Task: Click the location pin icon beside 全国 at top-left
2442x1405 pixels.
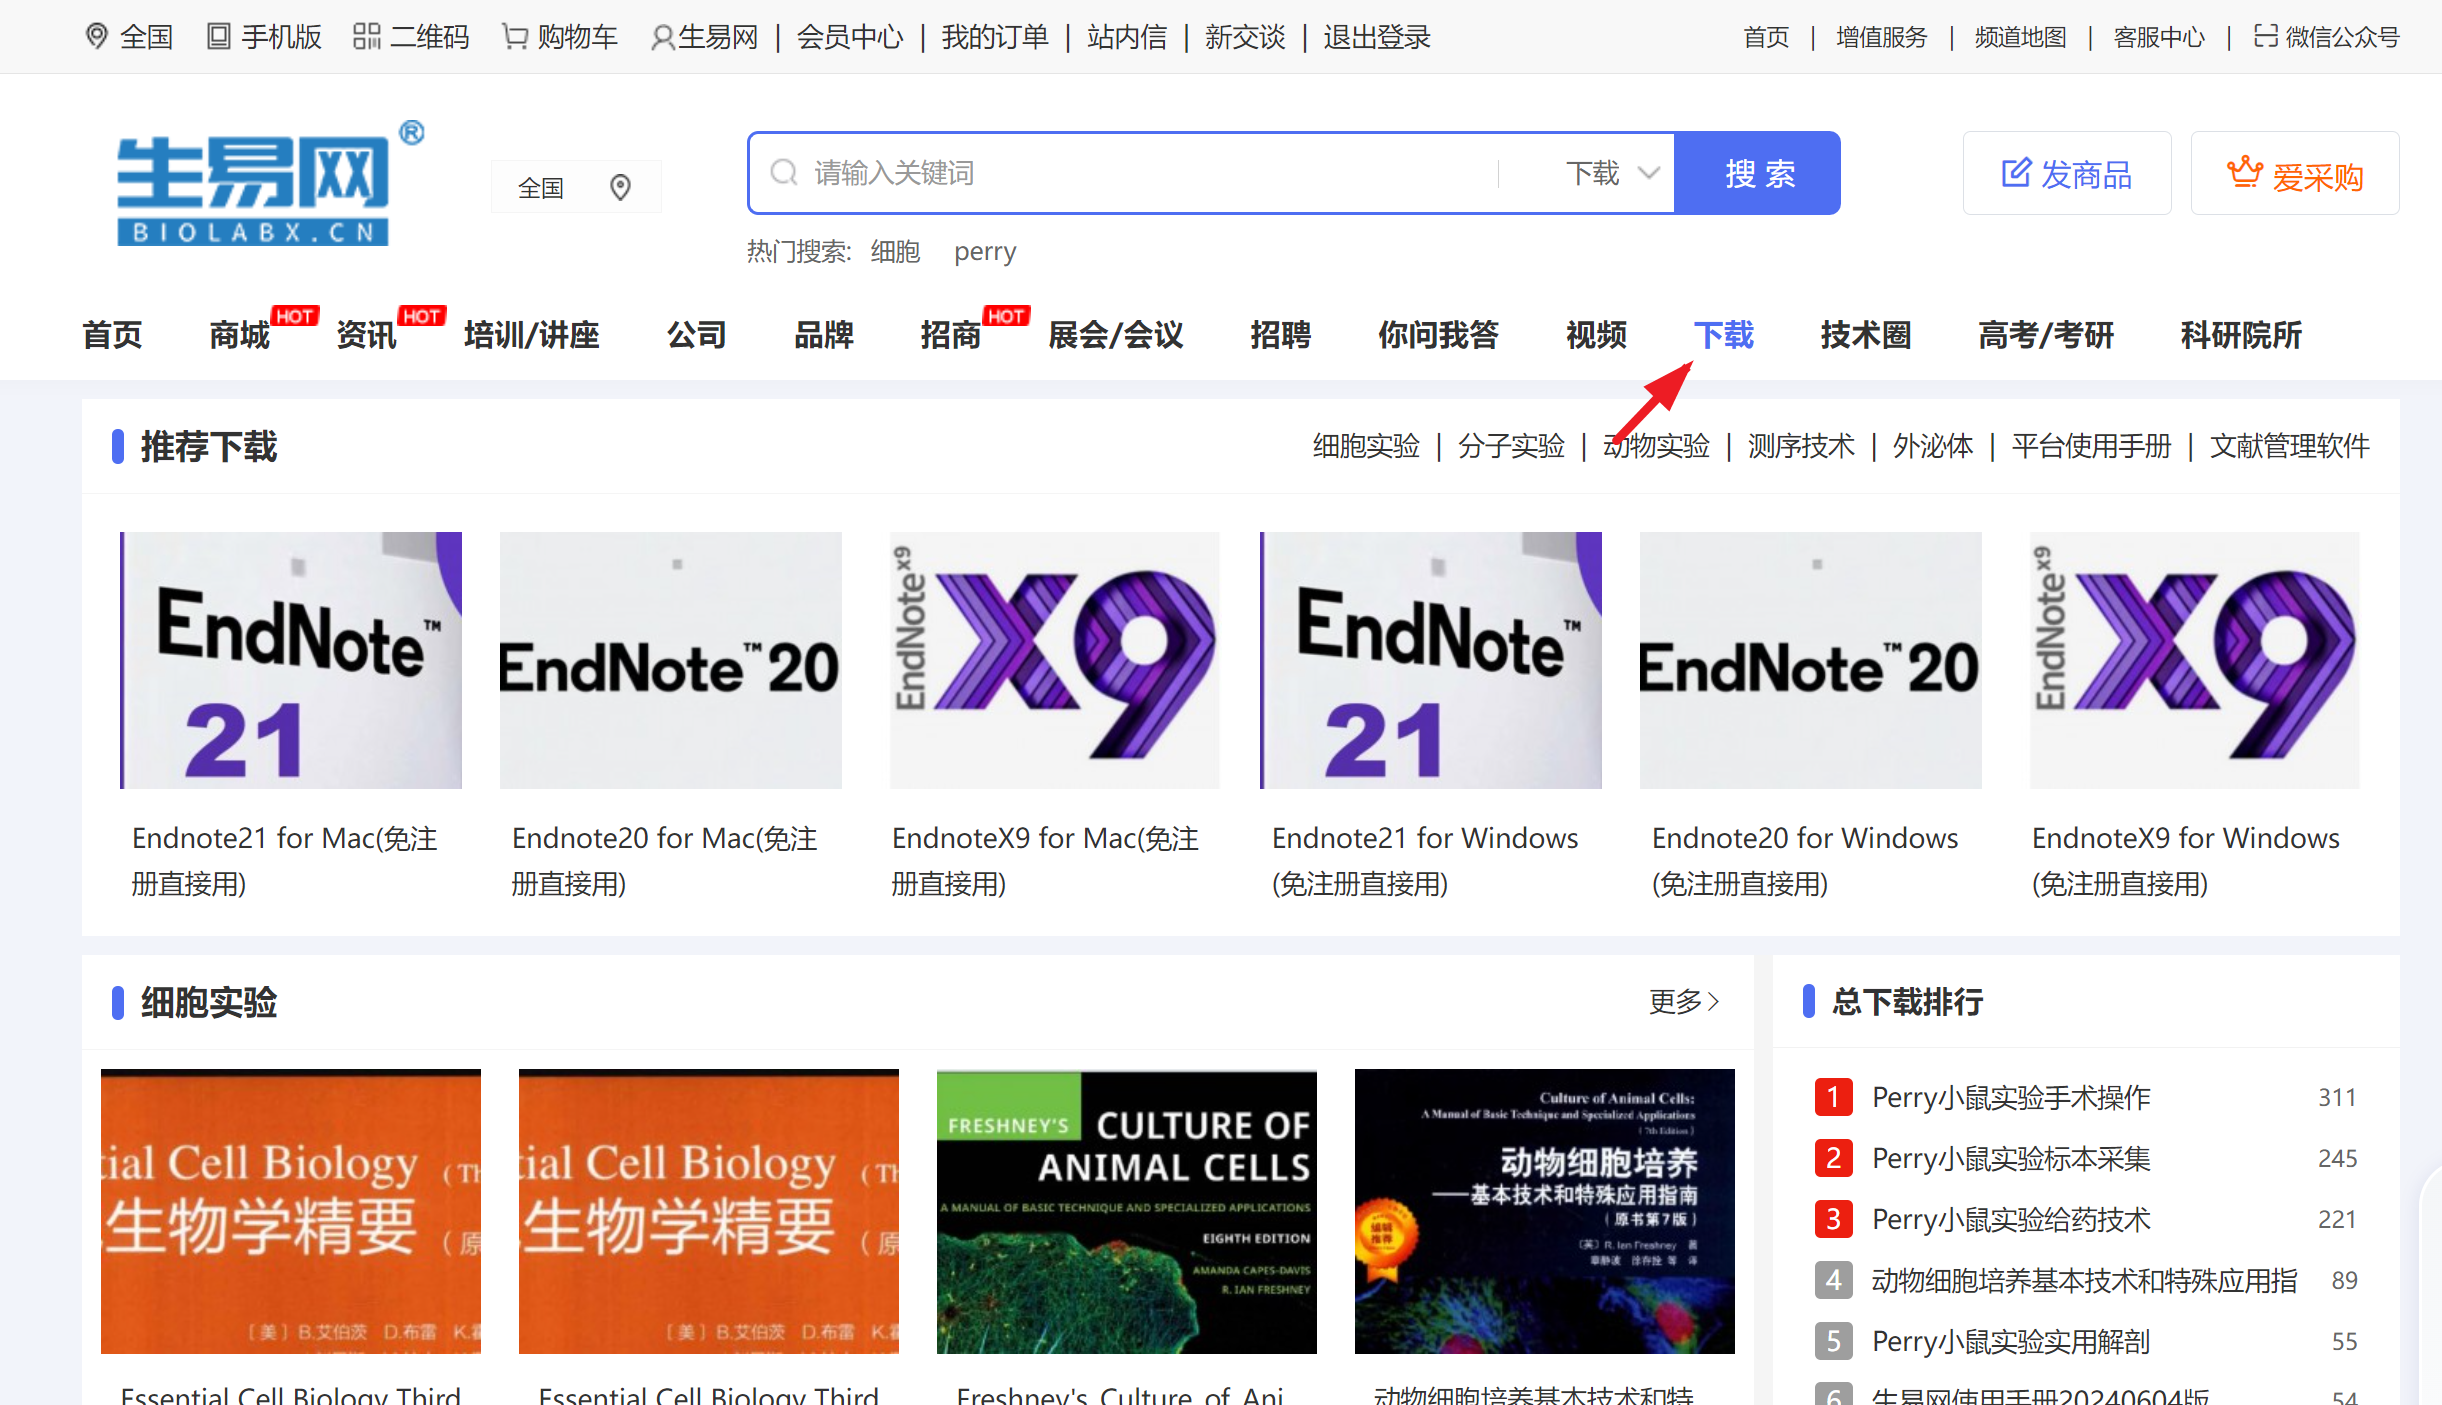Action: tap(96, 36)
